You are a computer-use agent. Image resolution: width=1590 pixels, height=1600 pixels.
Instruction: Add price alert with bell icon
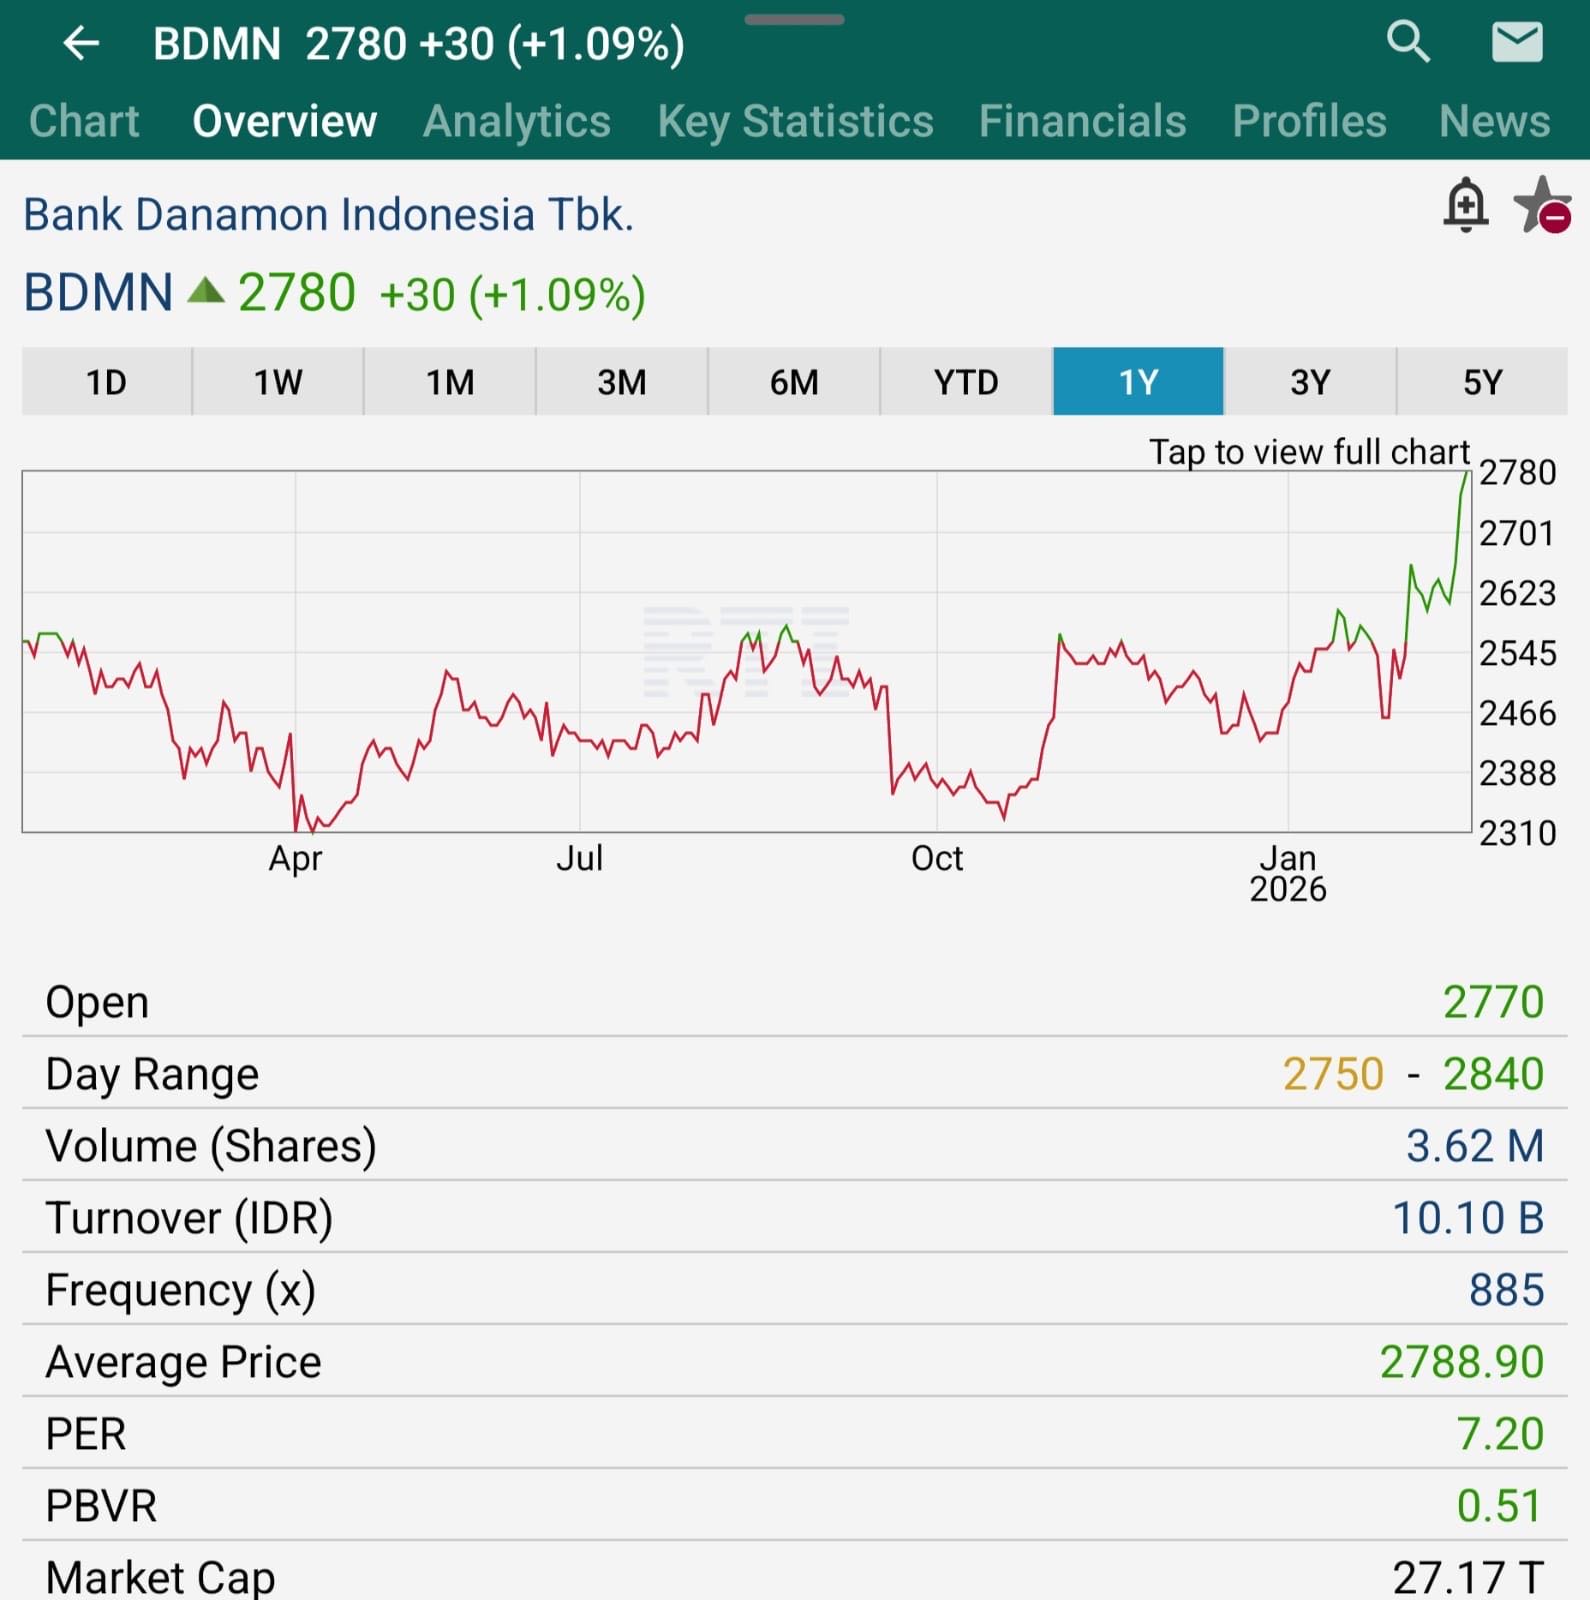(x=1465, y=206)
